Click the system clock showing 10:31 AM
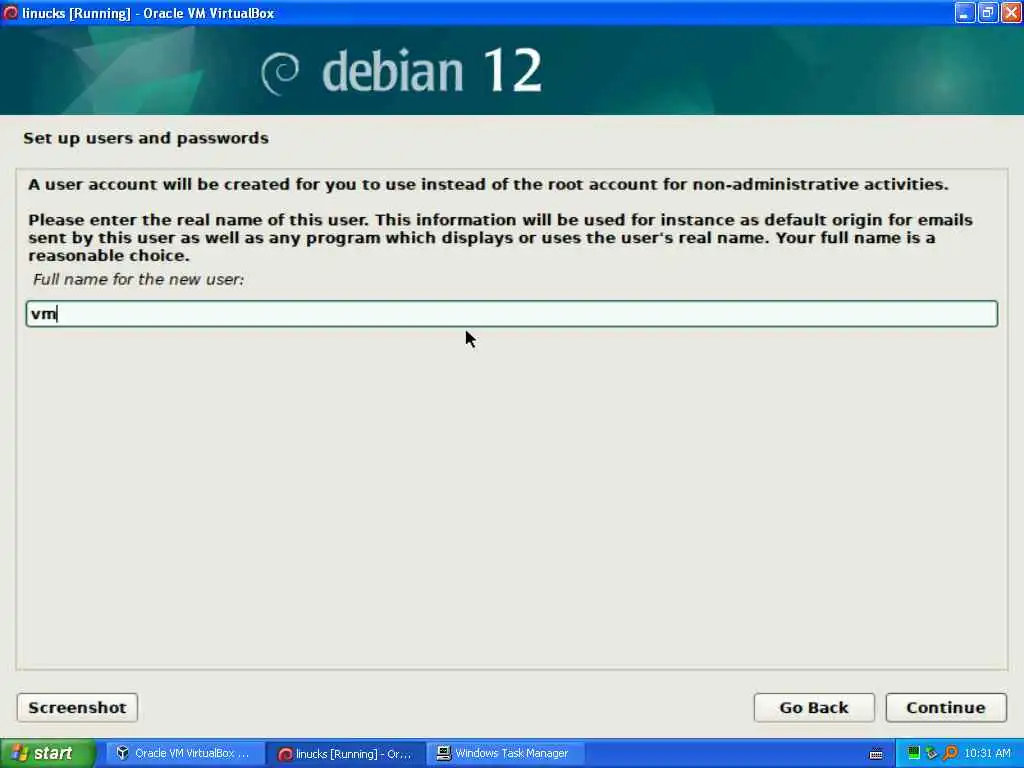The image size is (1024, 768). pos(987,753)
